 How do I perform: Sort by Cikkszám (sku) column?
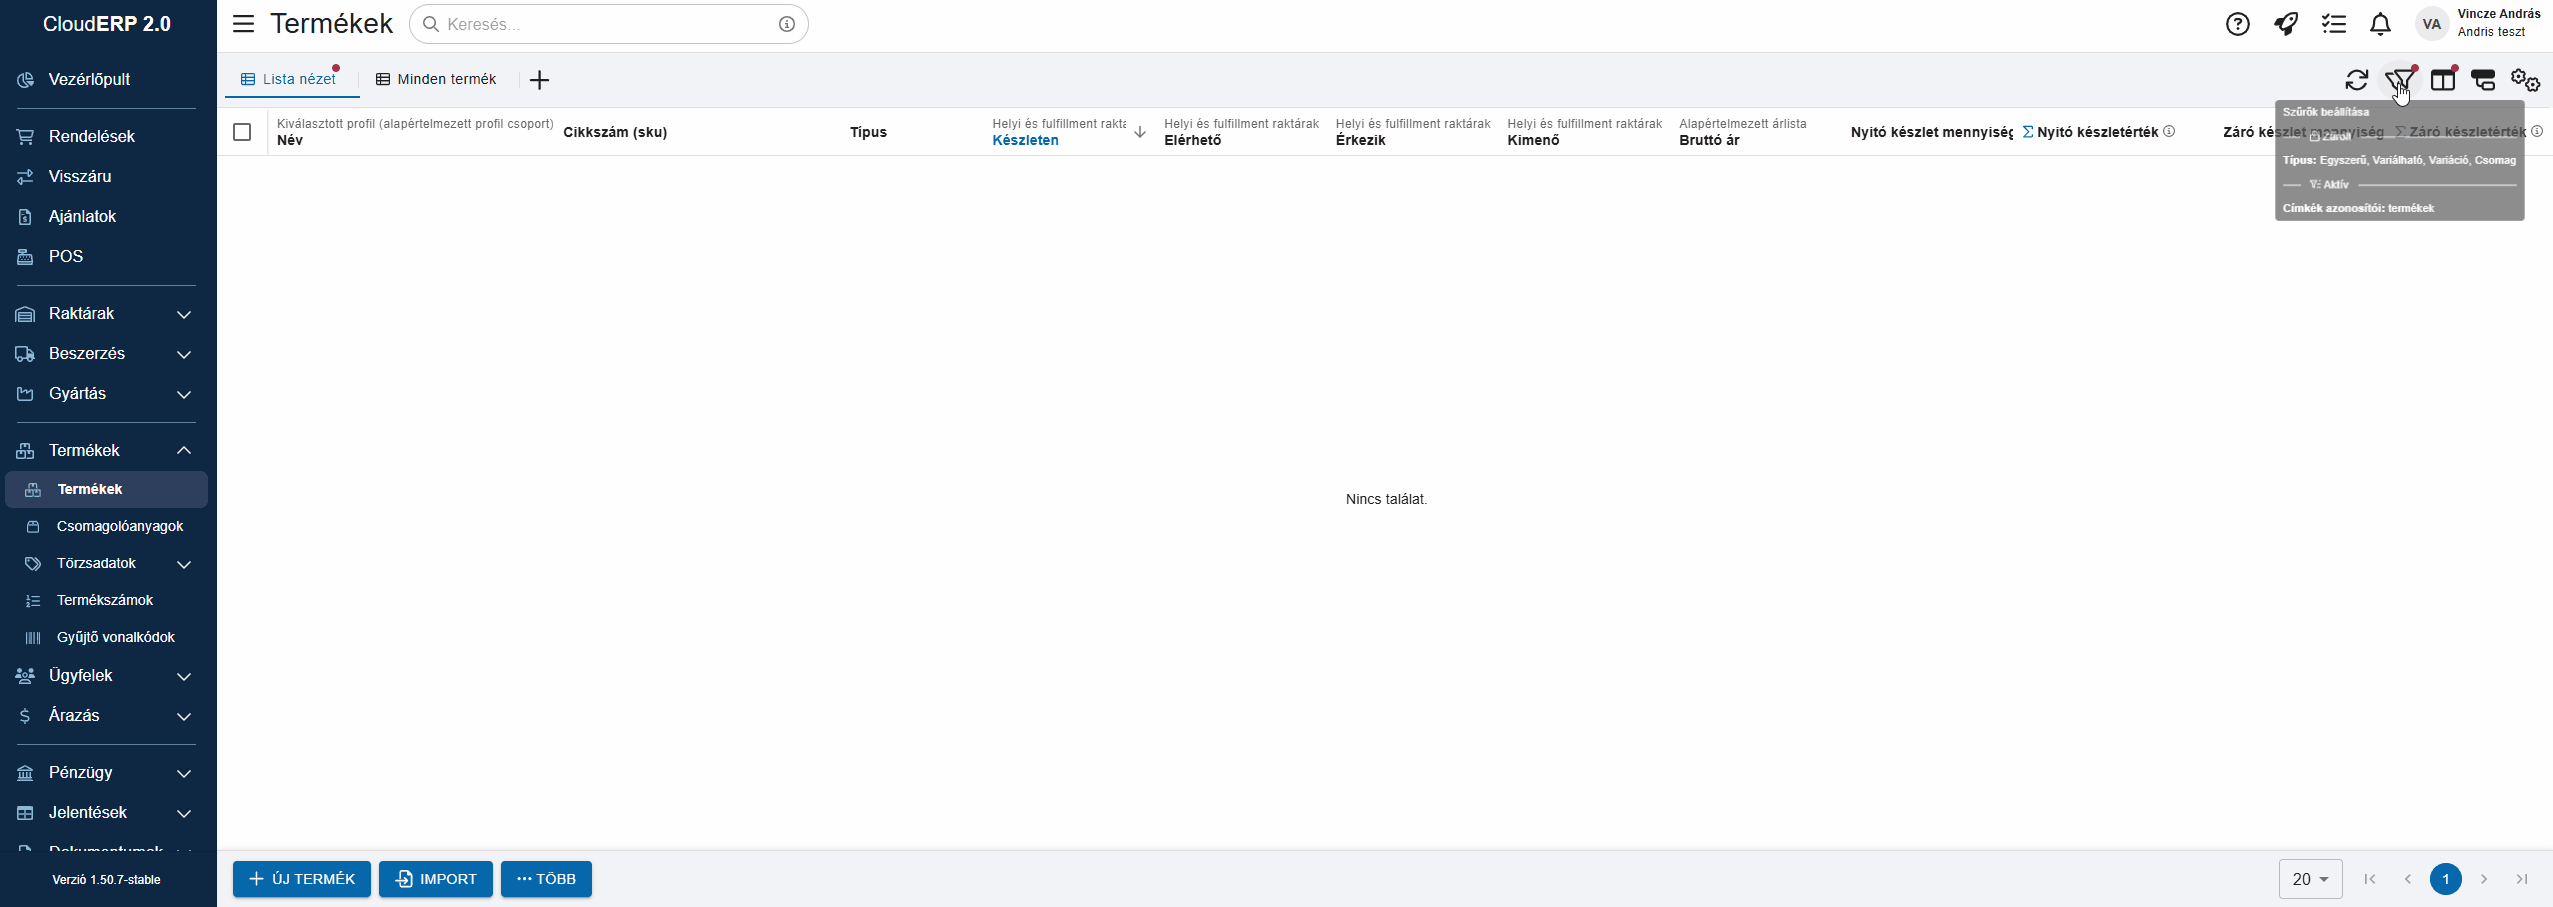[615, 132]
